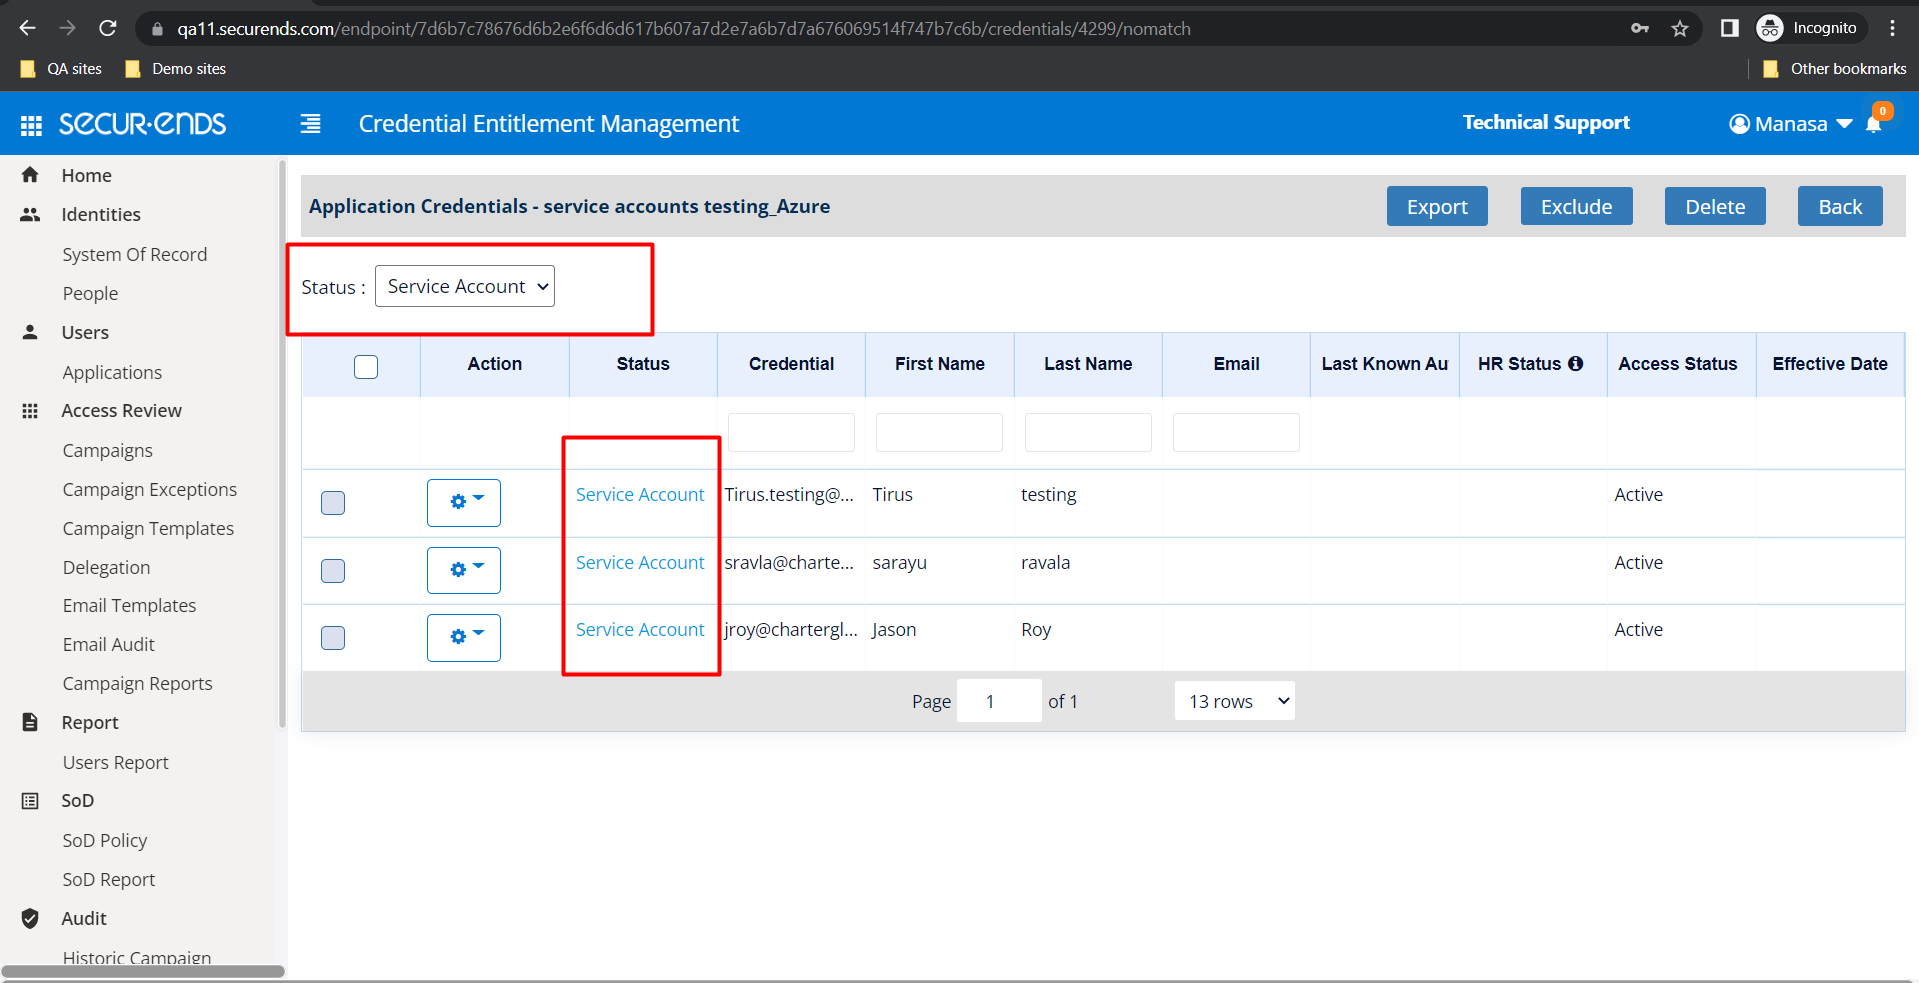Open the Campaign Templates menu item
The height and width of the screenshot is (983, 1919).
(148, 528)
